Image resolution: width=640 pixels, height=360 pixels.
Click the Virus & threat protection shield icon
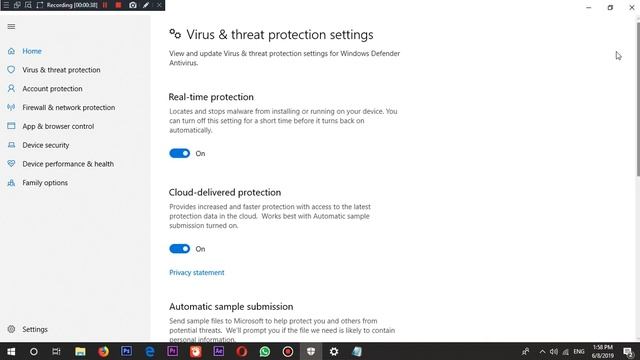tap(11, 70)
